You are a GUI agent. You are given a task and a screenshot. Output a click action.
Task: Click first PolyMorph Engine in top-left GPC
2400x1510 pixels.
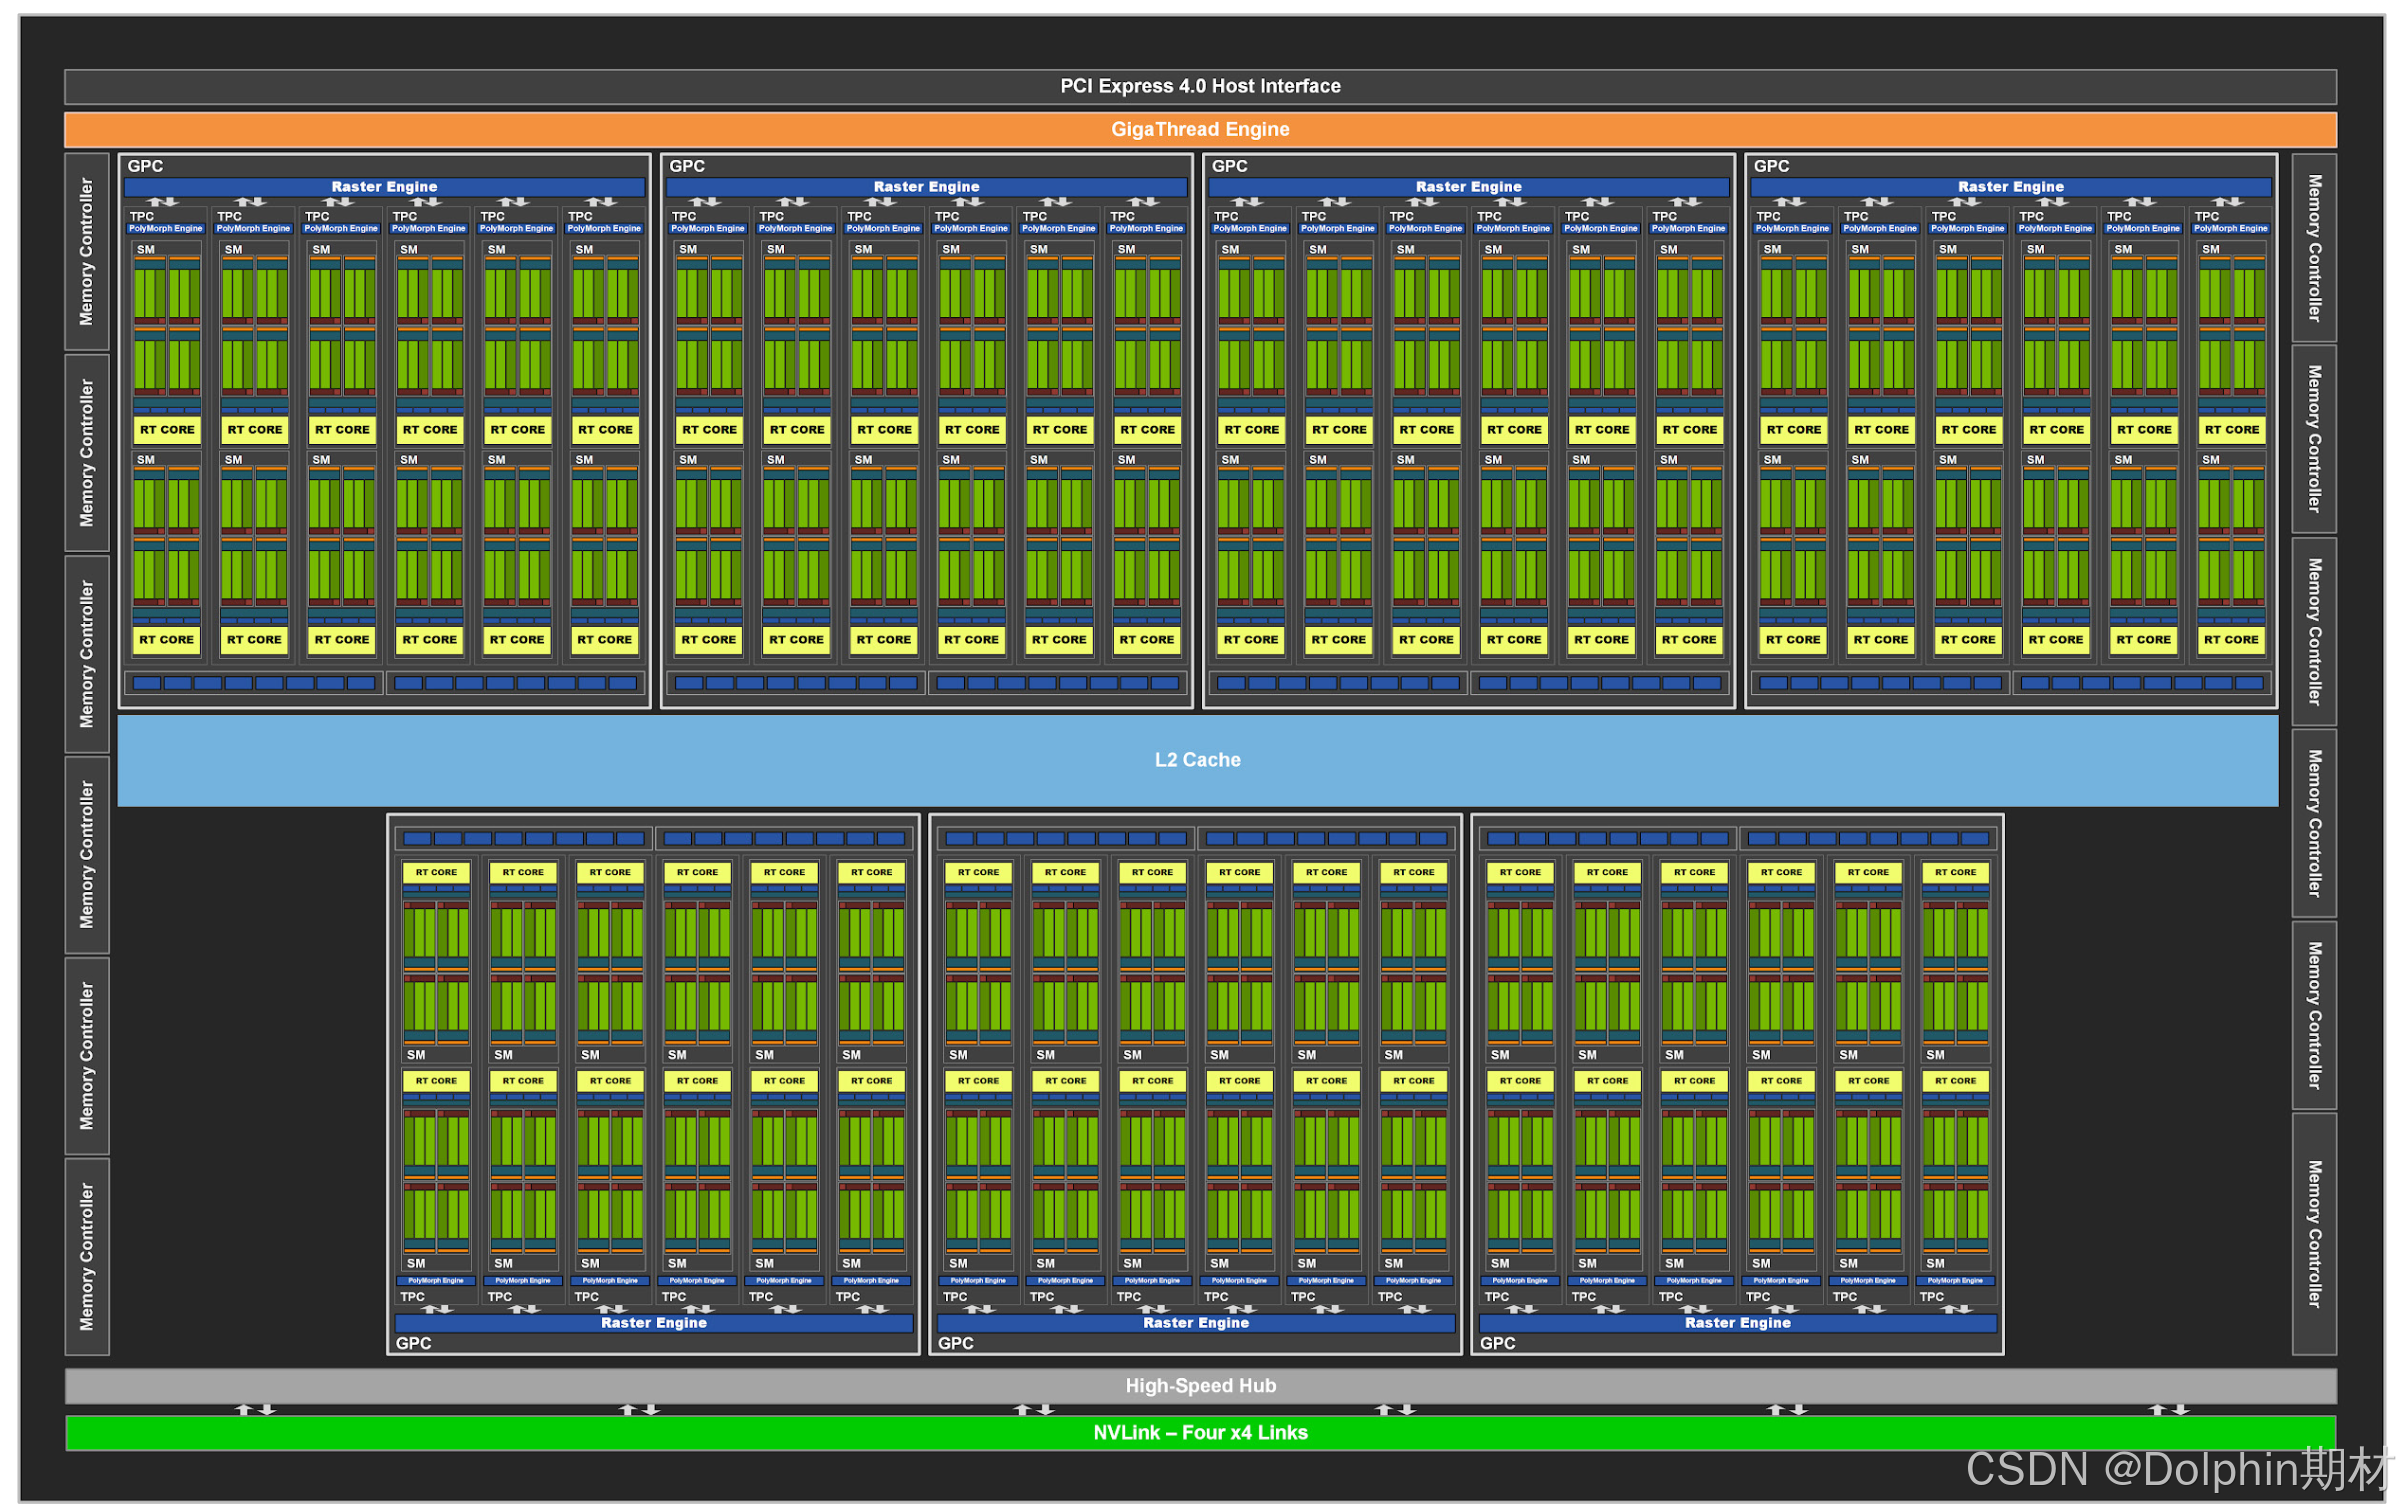[x=166, y=229]
